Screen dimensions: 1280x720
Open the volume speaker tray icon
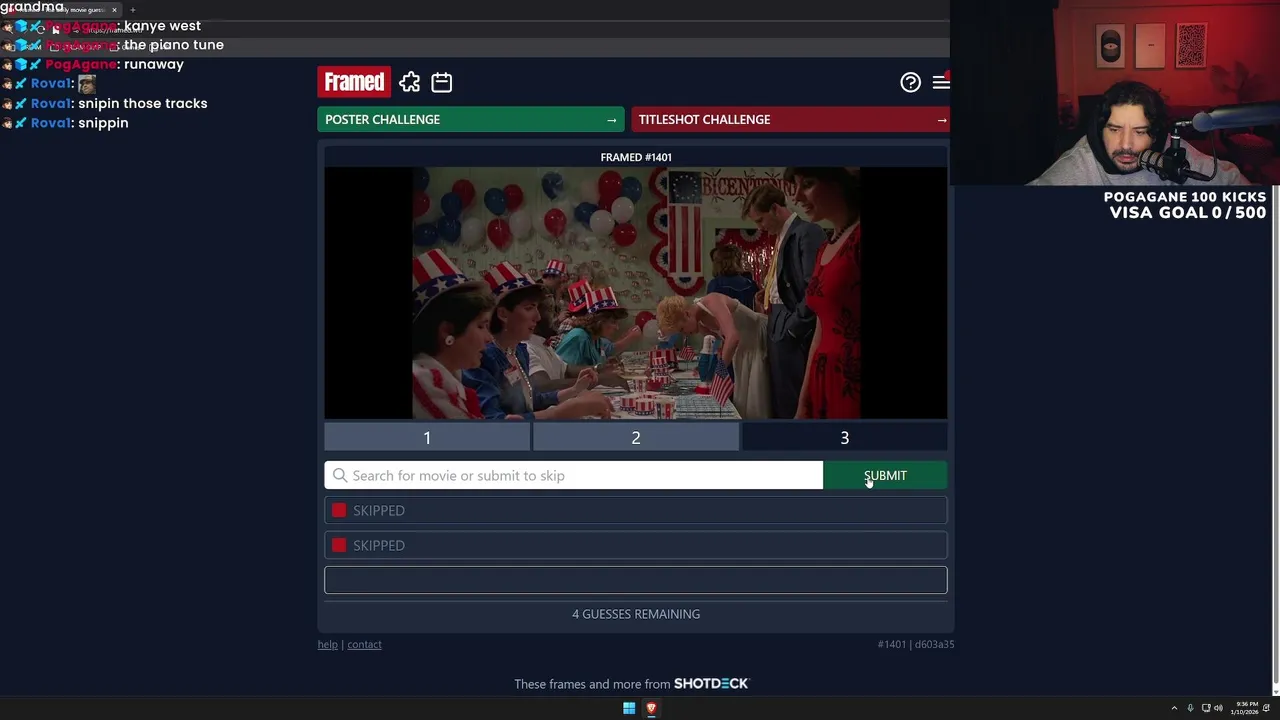(x=1218, y=708)
